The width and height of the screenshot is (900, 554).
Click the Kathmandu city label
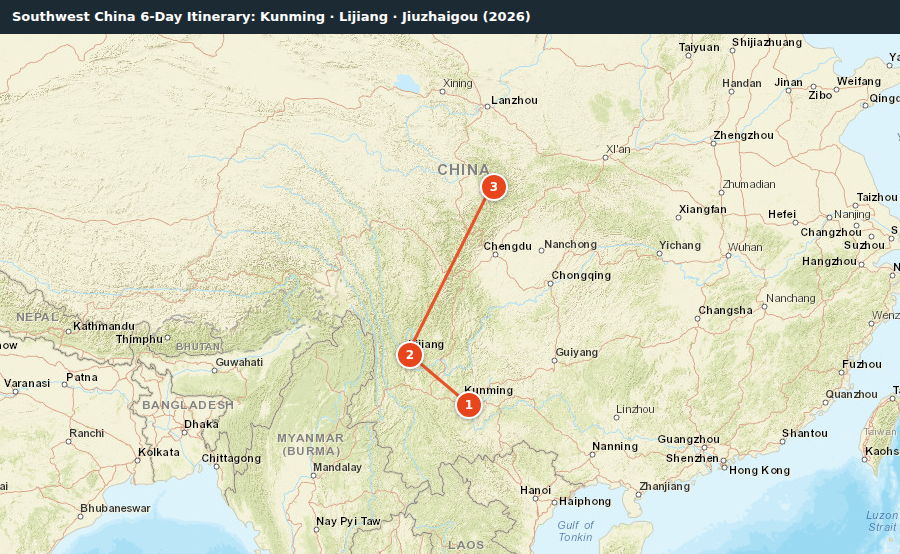104,326
